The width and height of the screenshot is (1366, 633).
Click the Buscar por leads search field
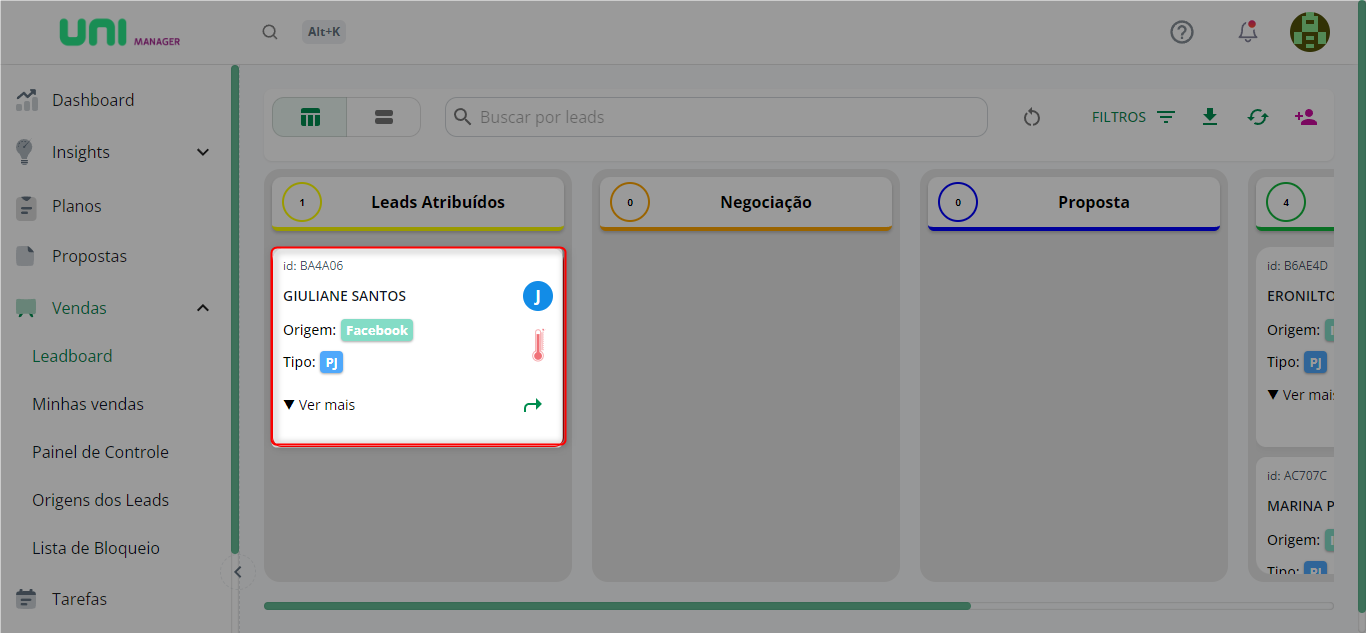coord(716,117)
